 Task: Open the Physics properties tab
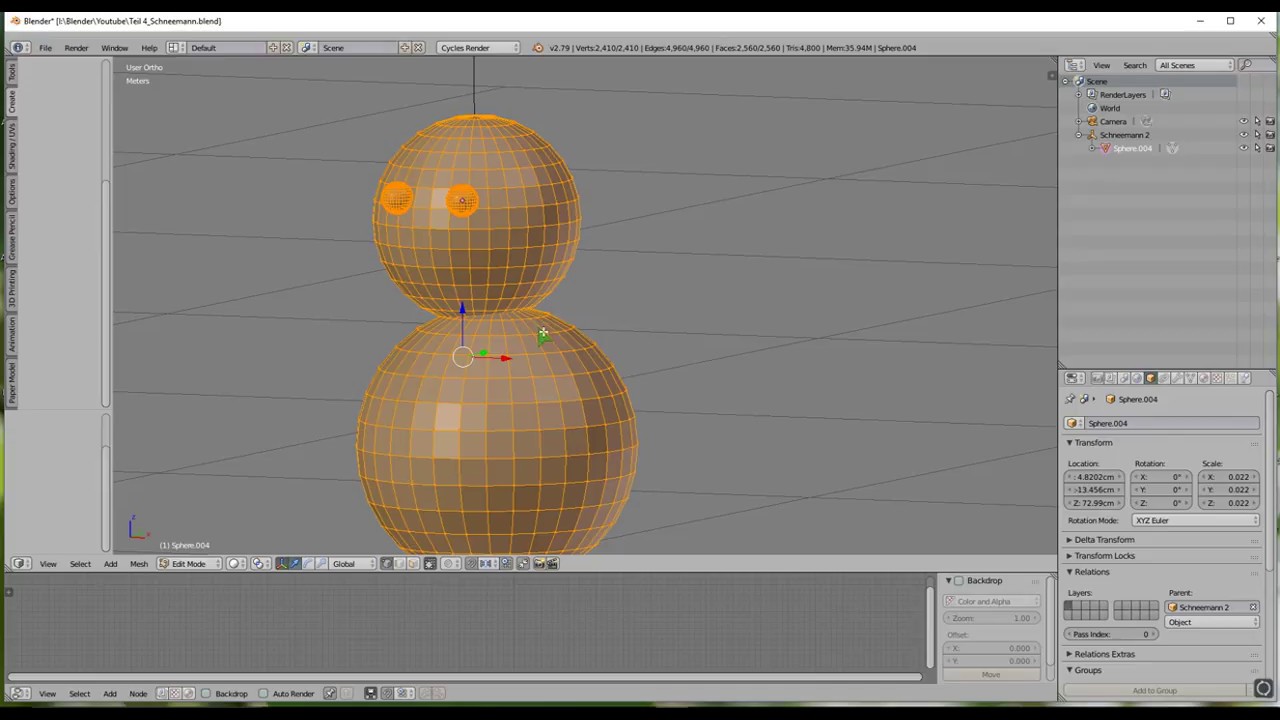pyautogui.click(x=1244, y=378)
